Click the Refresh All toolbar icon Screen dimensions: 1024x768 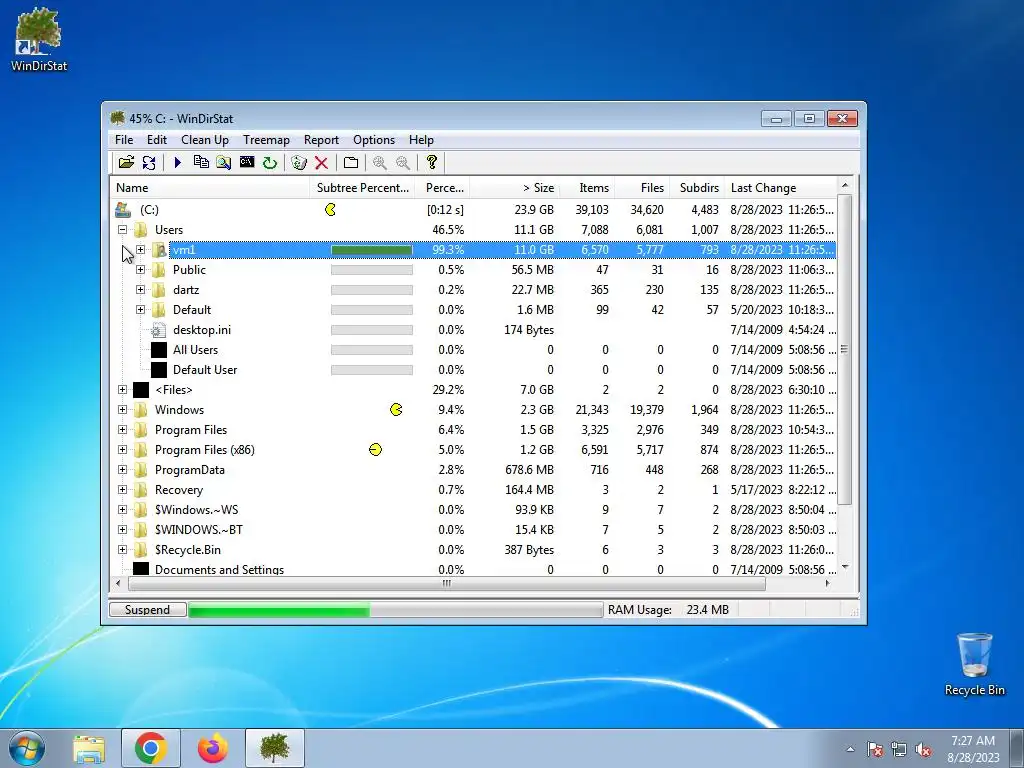click(149, 162)
